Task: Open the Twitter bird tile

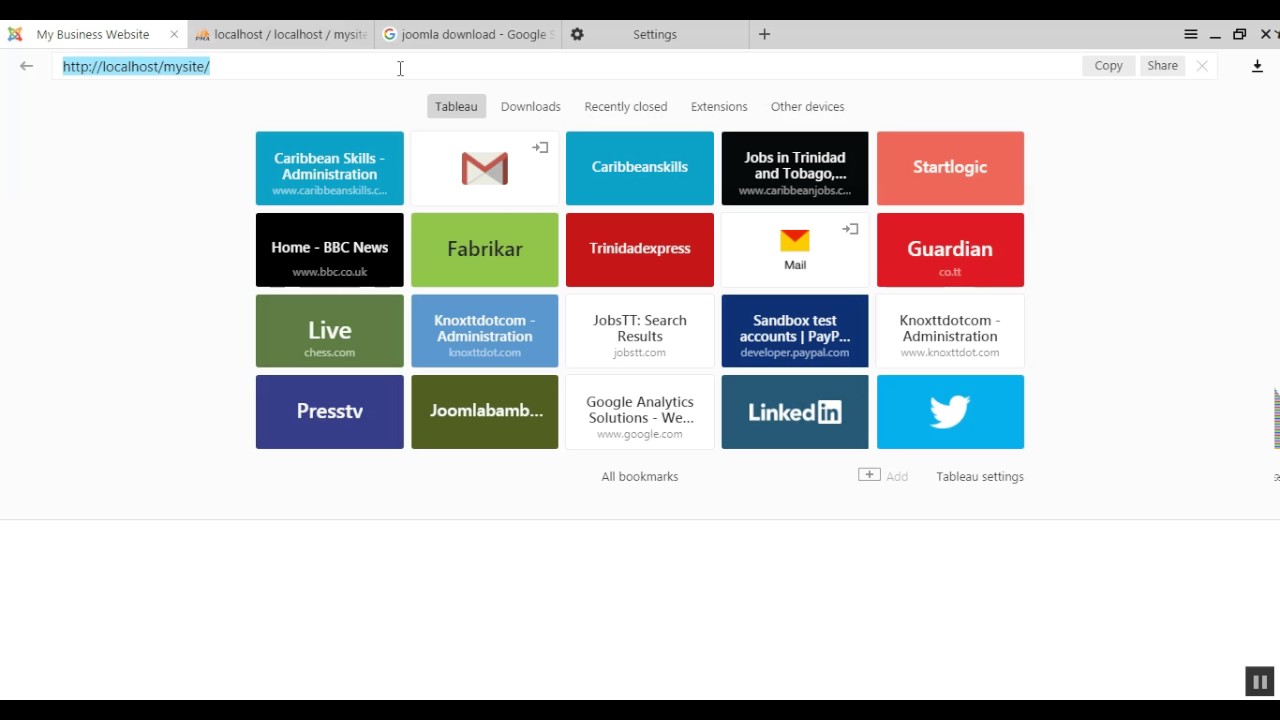Action: click(x=950, y=412)
